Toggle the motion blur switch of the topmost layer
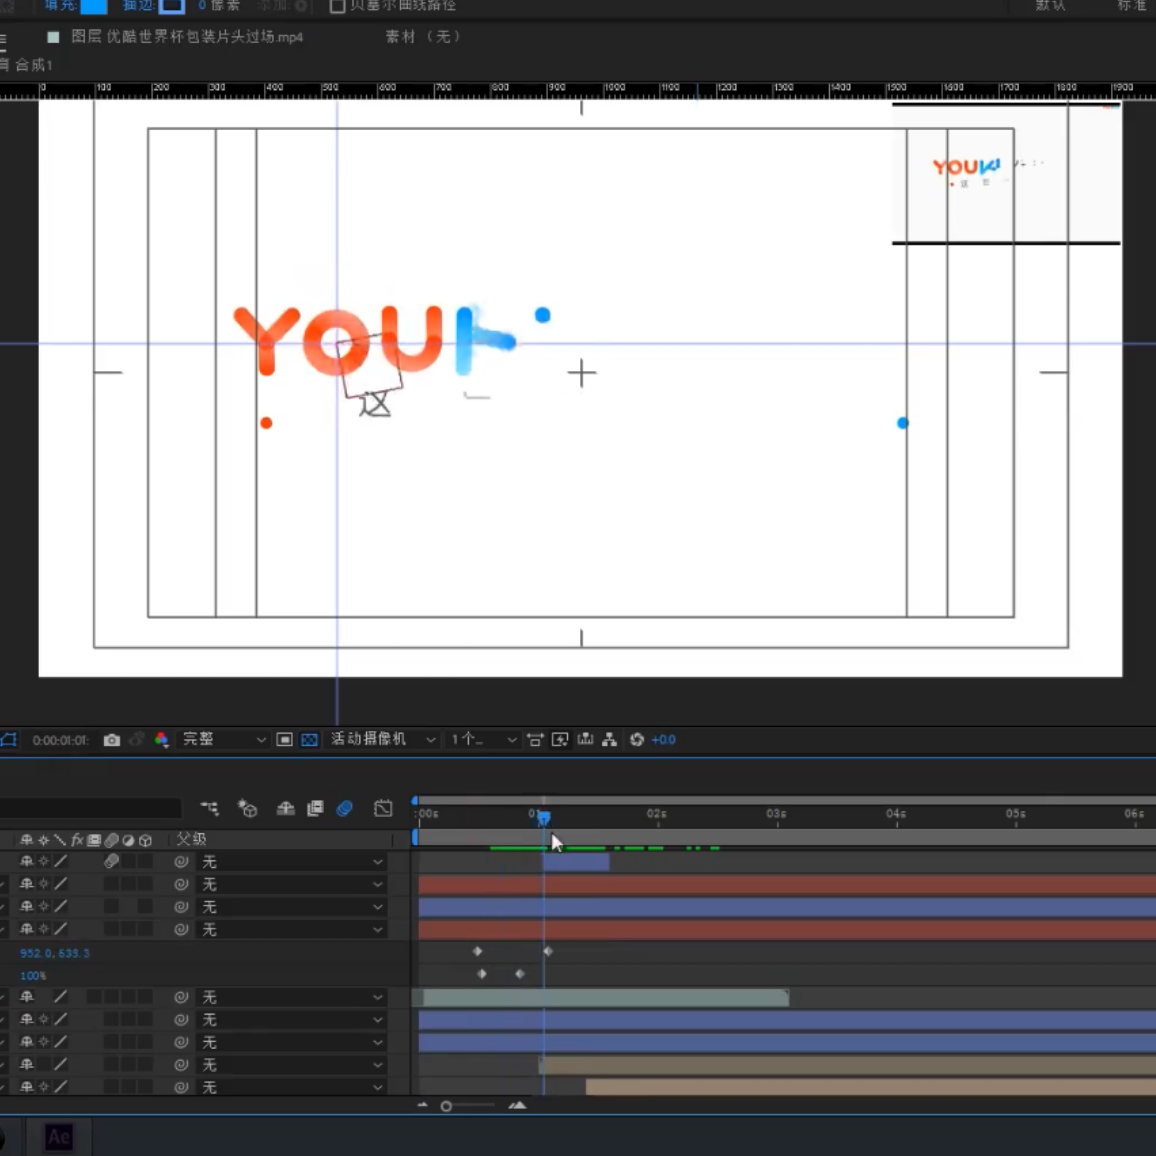Viewport: 1156px width, 1156px height. 111,861
